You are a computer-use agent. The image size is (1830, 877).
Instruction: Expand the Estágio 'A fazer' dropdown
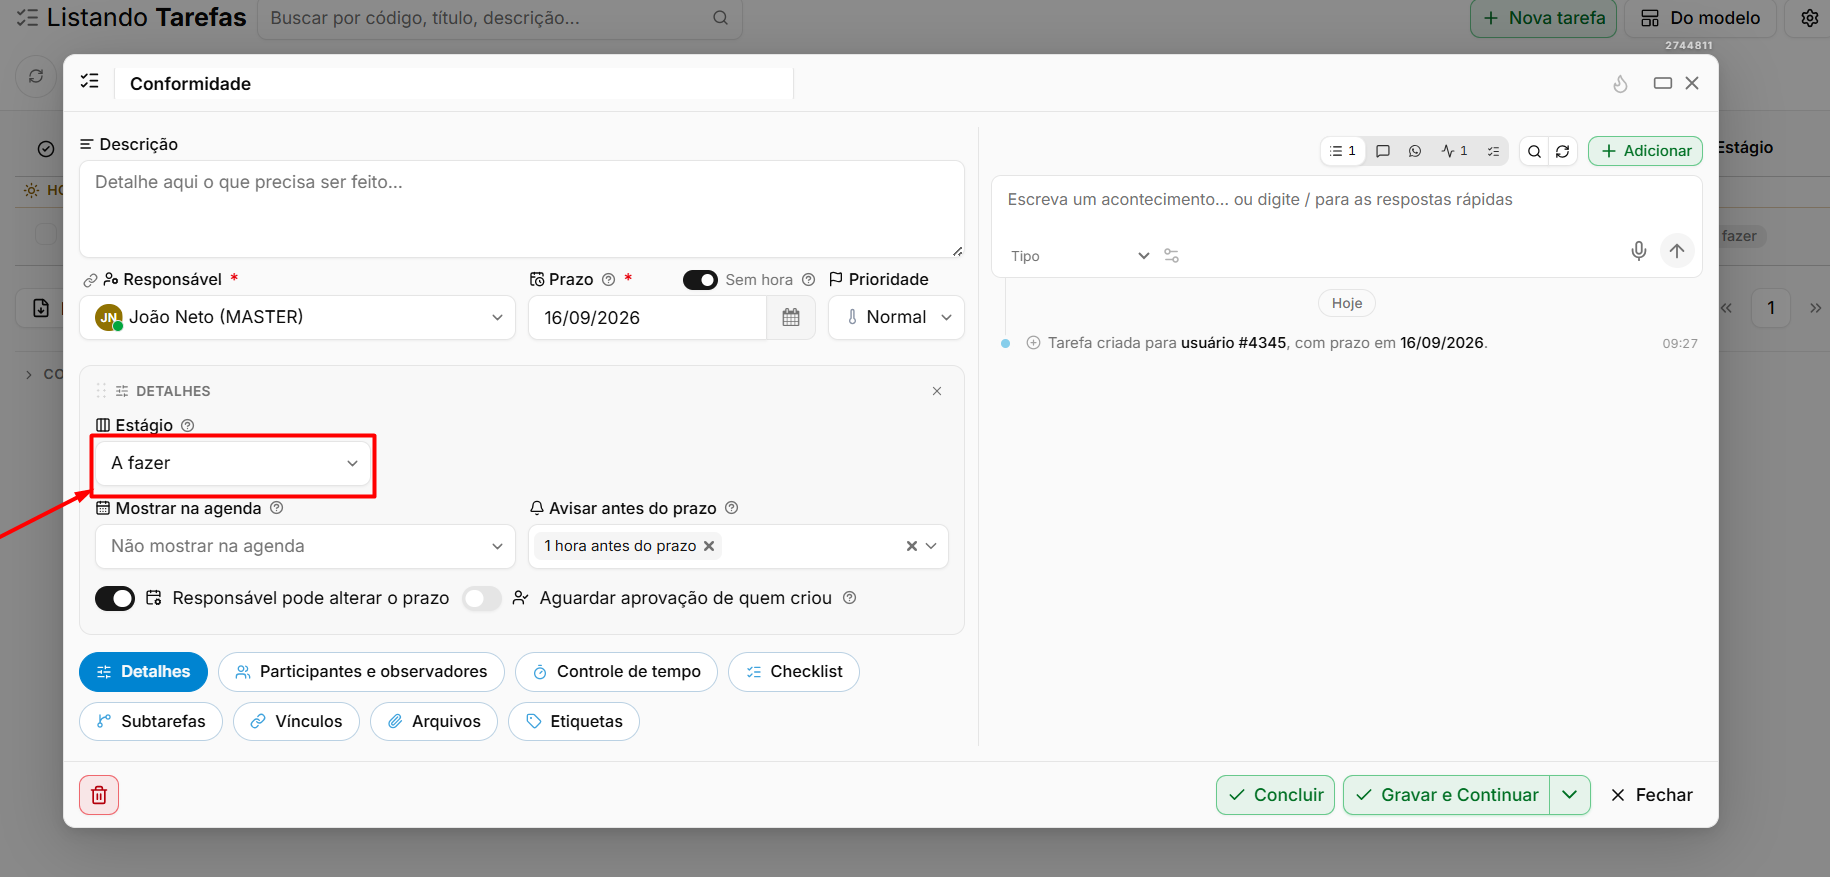coord(234,463)
